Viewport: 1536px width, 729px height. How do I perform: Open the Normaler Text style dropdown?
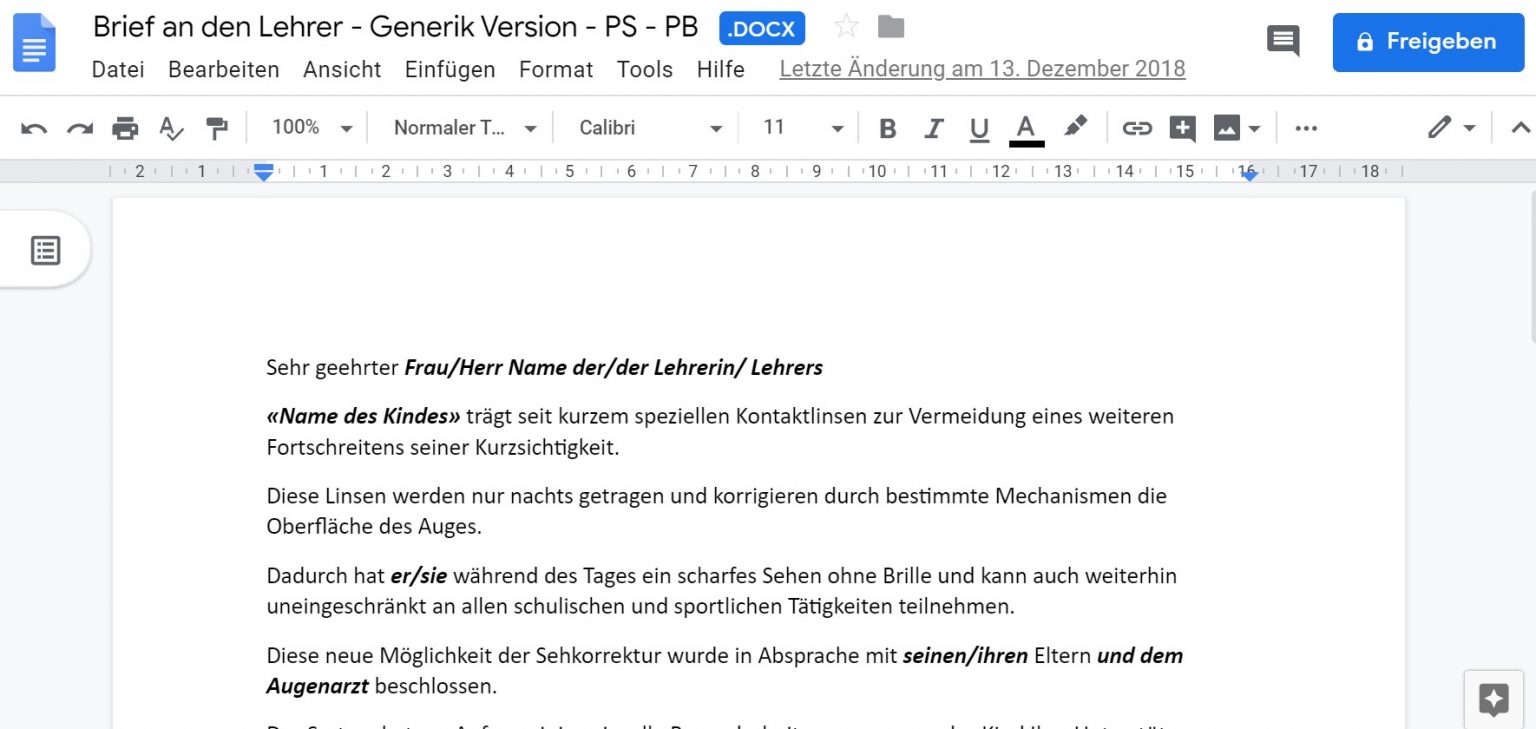465,128
